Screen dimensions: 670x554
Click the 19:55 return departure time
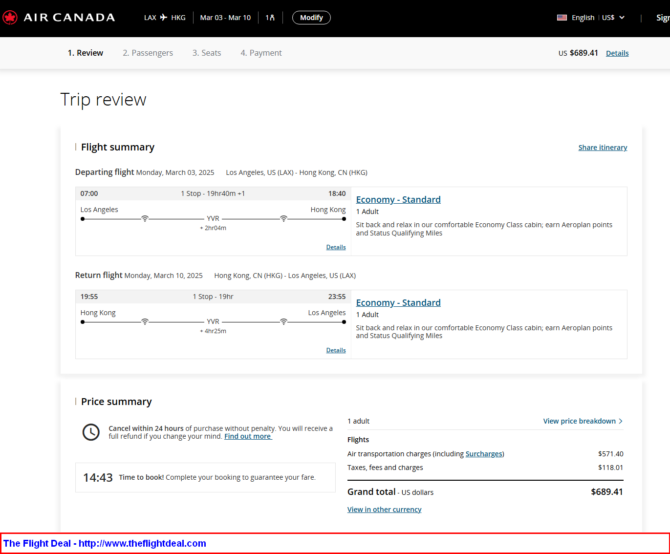pos(89,296)
